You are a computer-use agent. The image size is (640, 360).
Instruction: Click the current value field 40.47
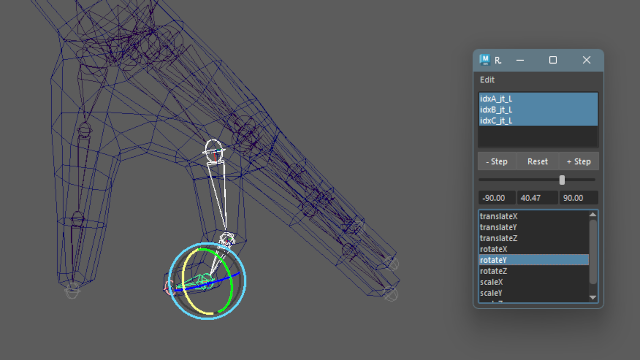[537, 198]
